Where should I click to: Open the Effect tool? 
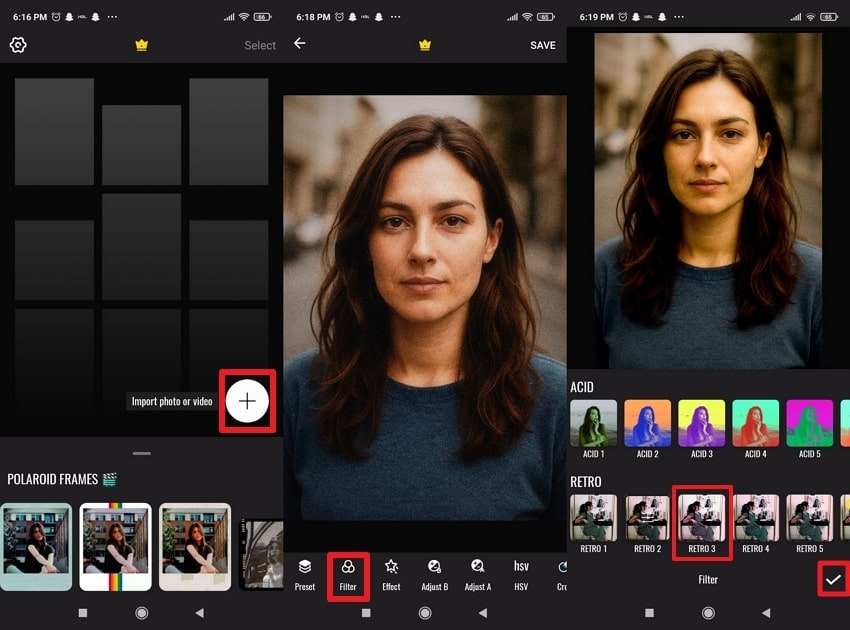[391, 576]
